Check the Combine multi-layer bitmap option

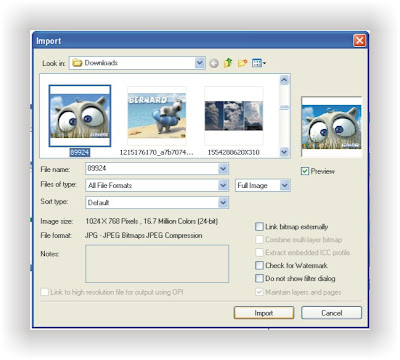(259, 240)
